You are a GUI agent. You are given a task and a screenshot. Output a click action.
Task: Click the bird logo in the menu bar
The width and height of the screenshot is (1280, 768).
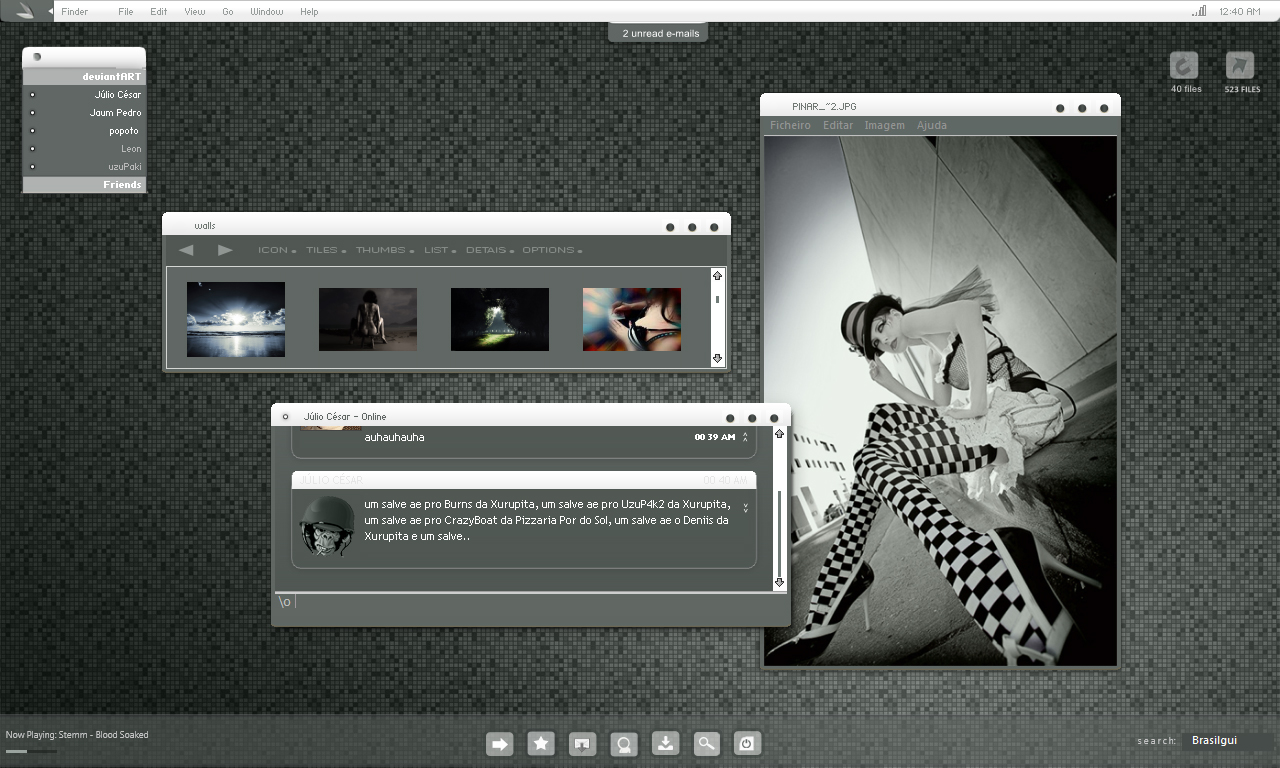pos(23,11)
